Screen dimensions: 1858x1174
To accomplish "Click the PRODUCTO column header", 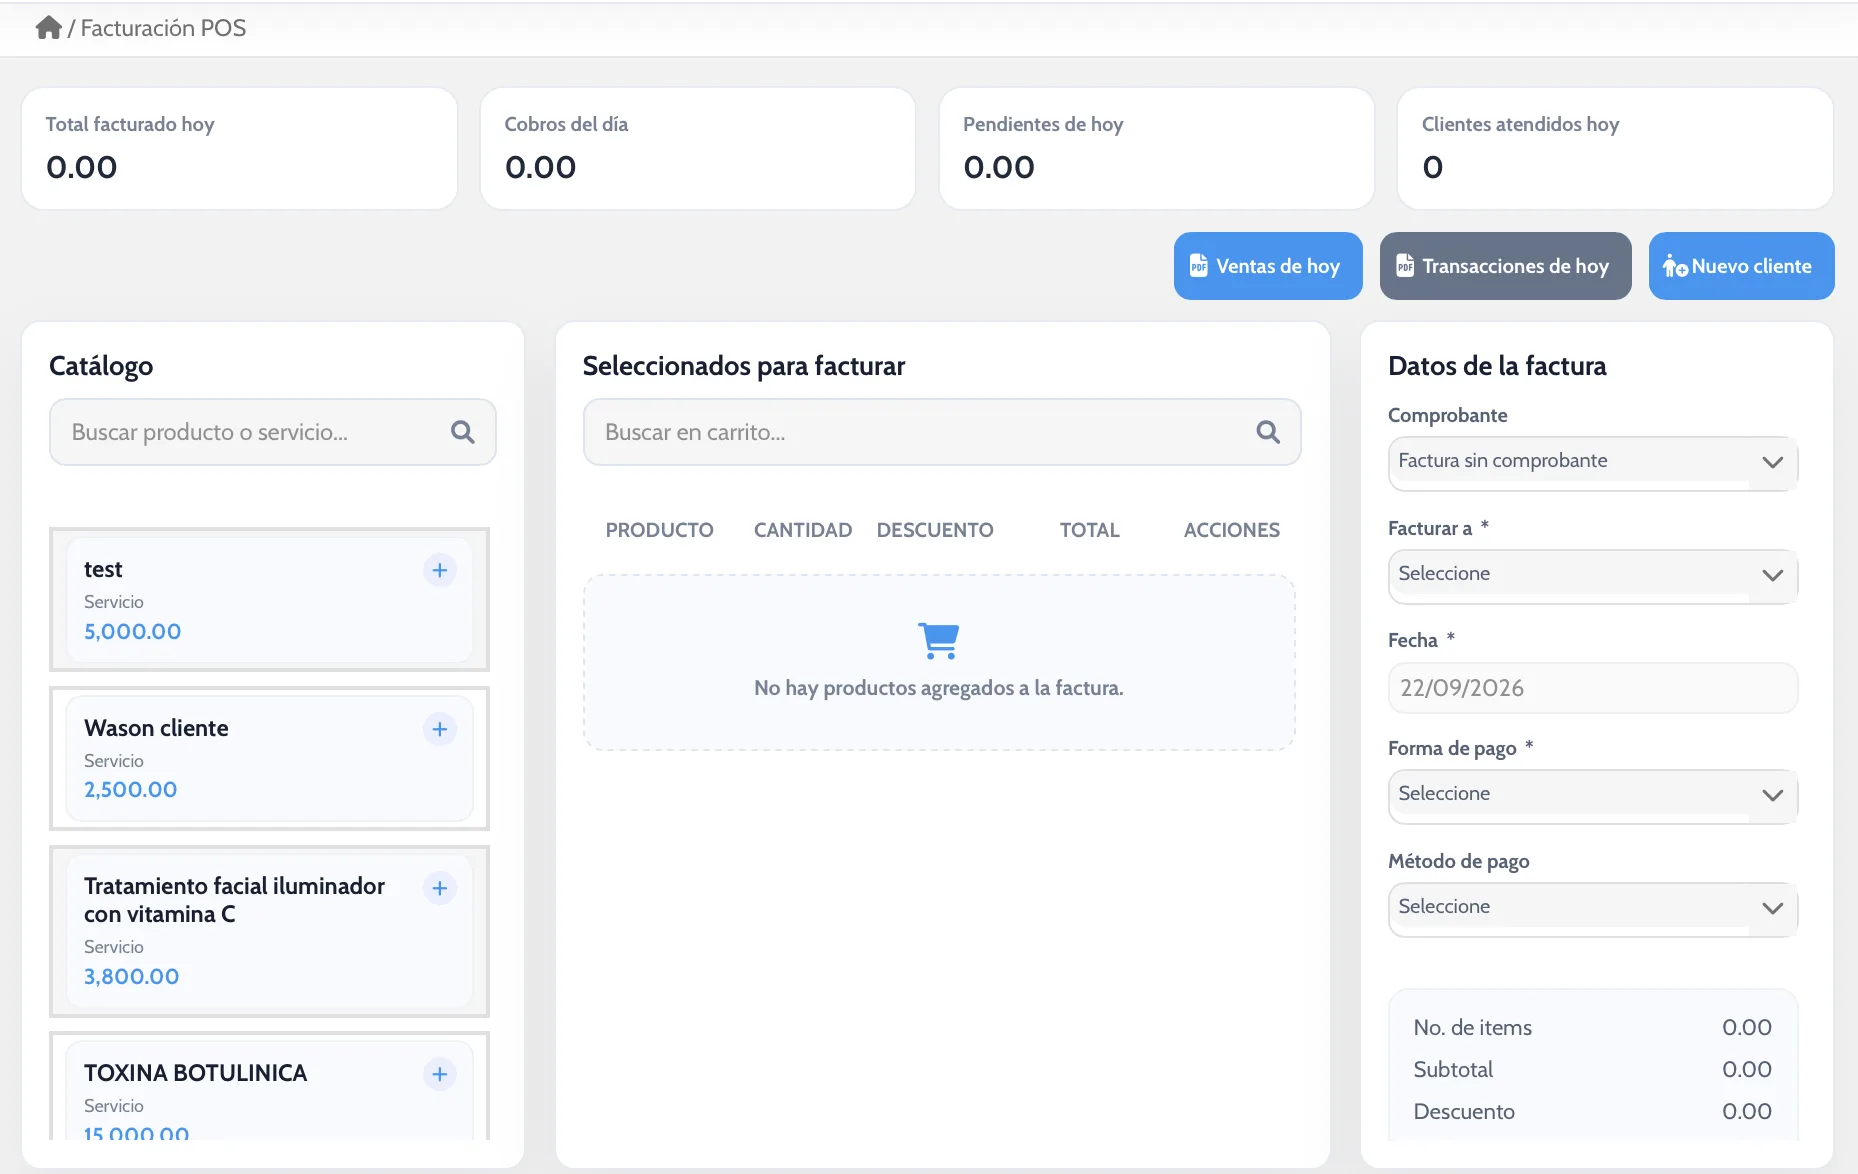I will click(659, 530).
